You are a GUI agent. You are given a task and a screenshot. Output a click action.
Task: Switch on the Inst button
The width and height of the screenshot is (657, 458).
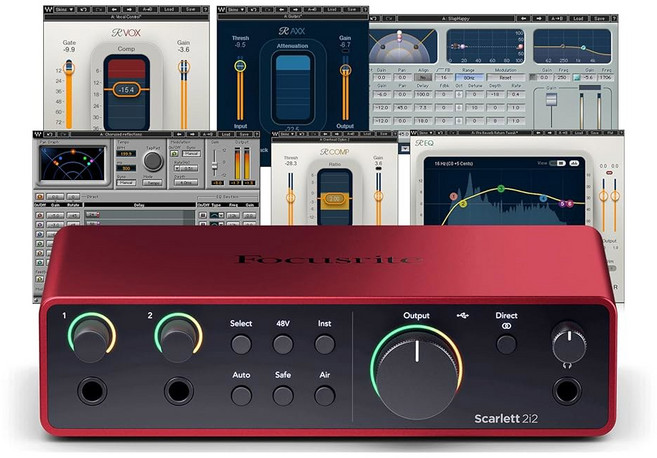325,344
